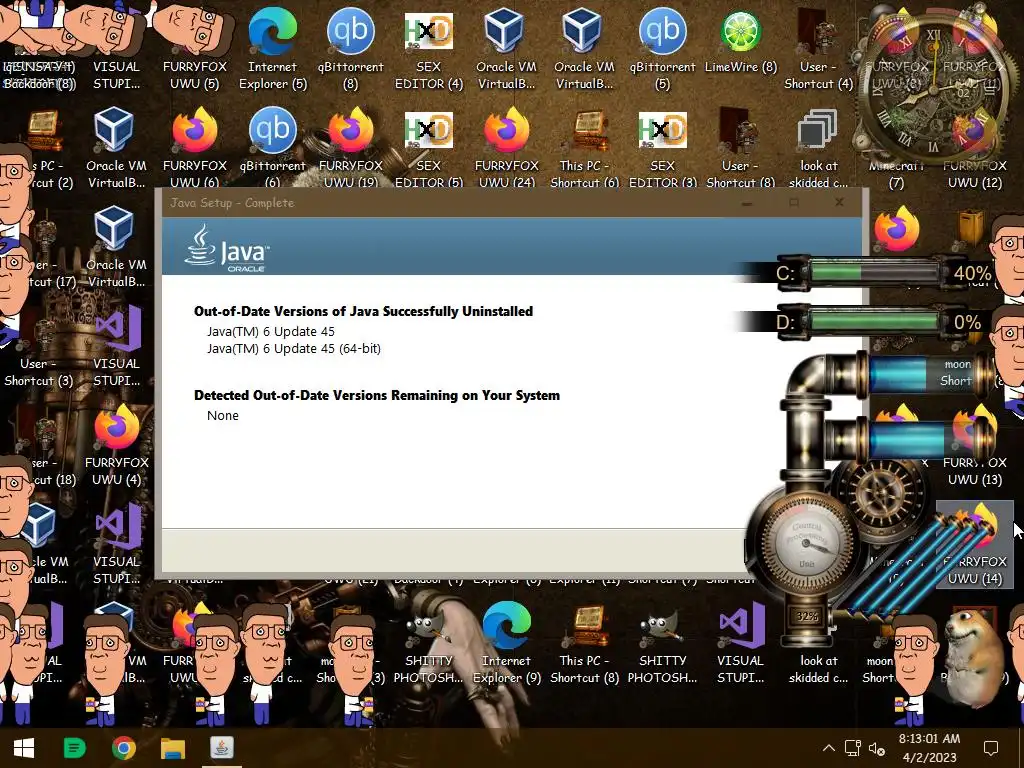Click the 'Java(TM) 6 Update 45 (64-bit)' line

[x=294, y=349]
